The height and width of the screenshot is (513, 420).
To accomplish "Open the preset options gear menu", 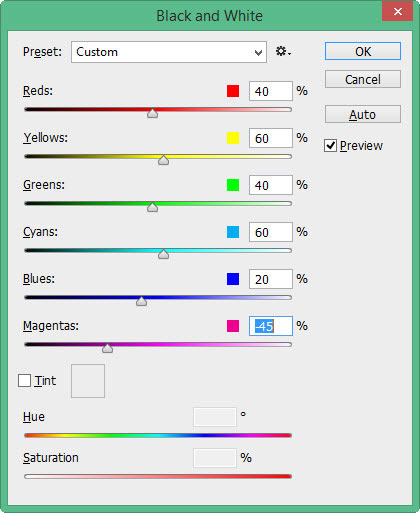I will (x=283, y=52).
